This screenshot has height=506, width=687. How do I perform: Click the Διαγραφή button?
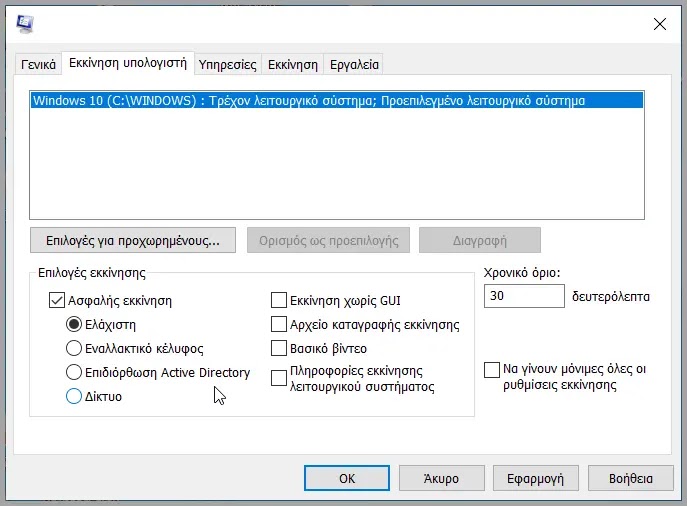tap(480, 240)
